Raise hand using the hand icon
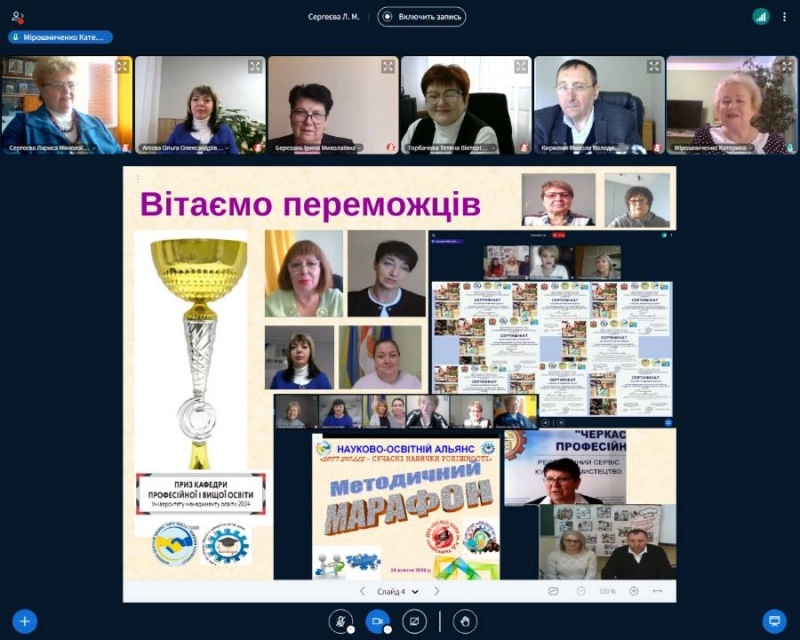This screenshot has width=800, height=640. [464, 621]
